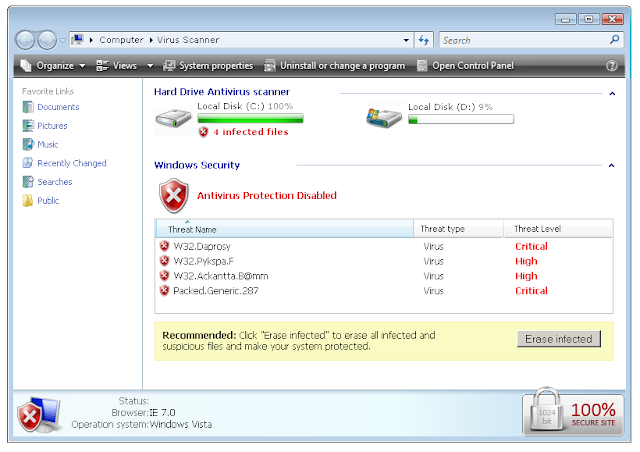Screen dimensions: 640x452
Task: Choose Open Control Panel in toolbar
Action: coord(465,66)
